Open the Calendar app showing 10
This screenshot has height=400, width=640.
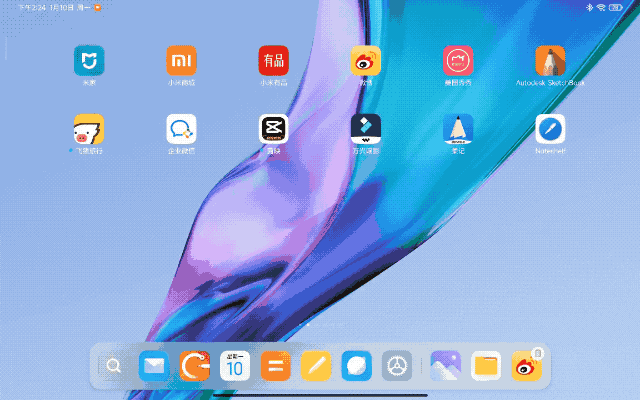pos(235,366)
